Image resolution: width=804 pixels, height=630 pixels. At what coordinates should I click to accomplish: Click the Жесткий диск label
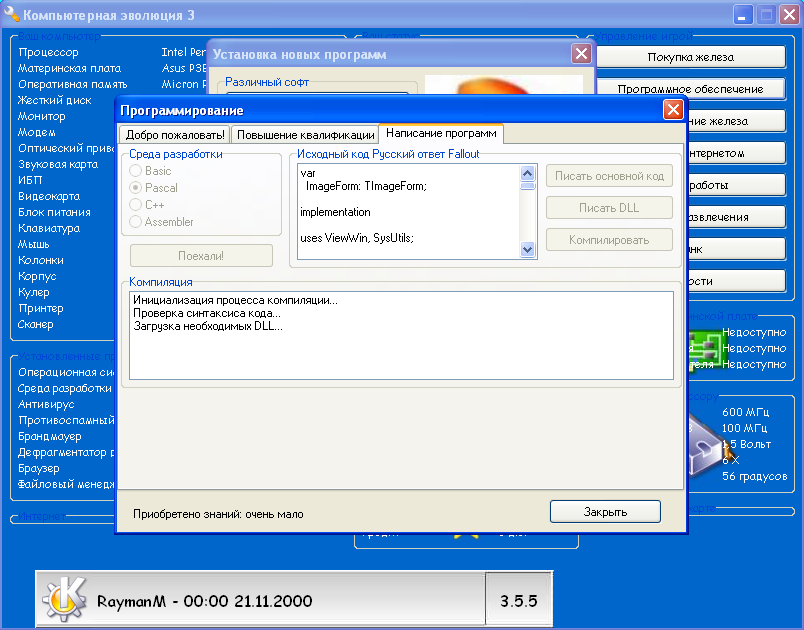pos(54,100)
